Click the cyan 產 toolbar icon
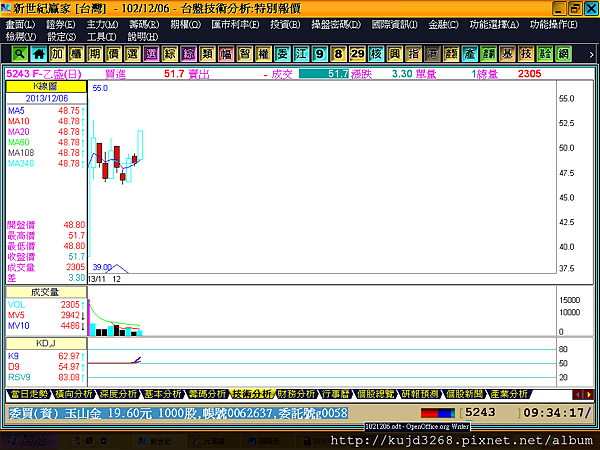This screenshot has width=600, height=450. [x=470, y=54]
